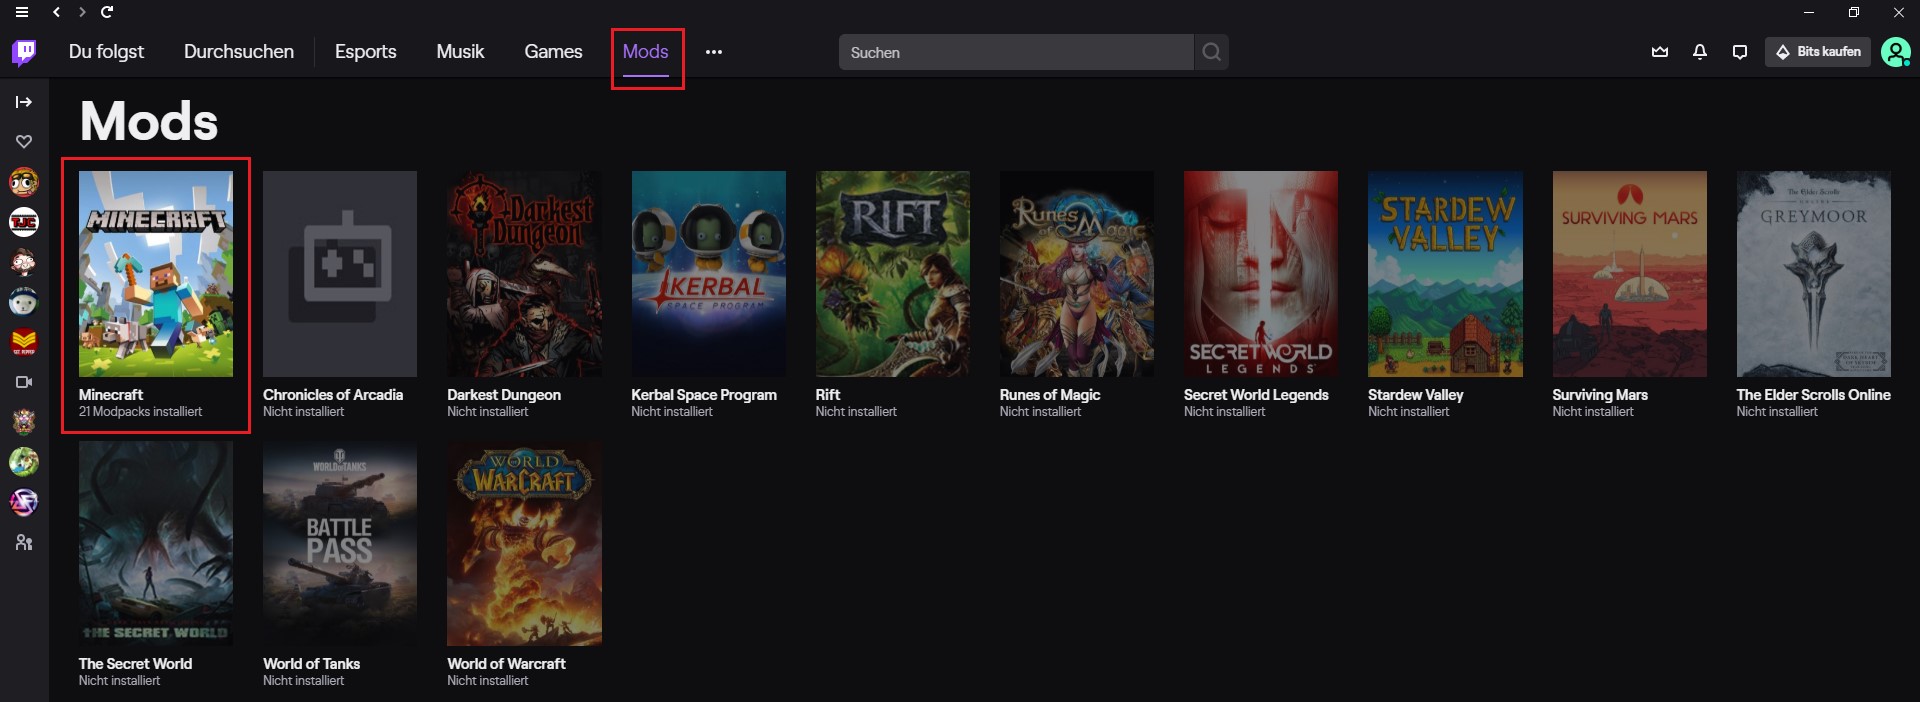This screenshot has height=702, width=1920.
Task: Minimize the Twitch window
Action: 1808,12
